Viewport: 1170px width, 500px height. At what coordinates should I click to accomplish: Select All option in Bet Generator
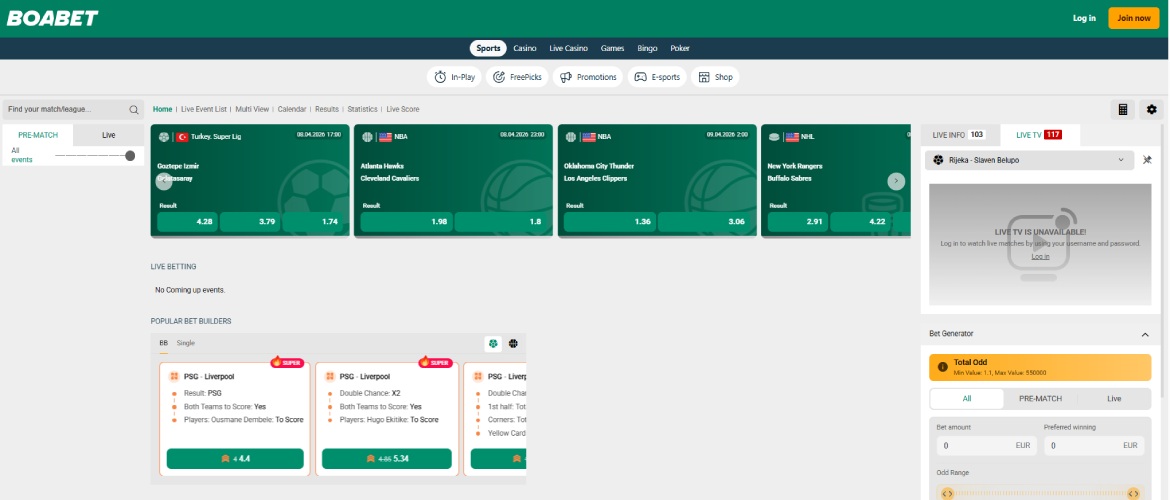click(x=966, y=398)
